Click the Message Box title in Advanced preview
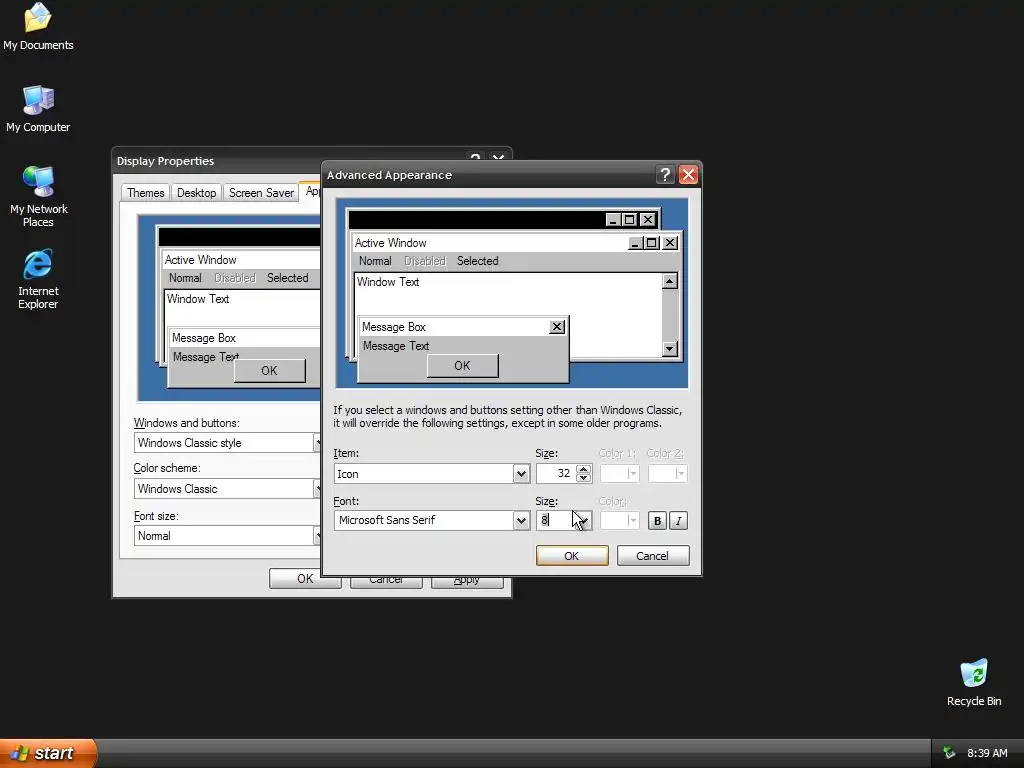Viewport: 1024px width, 768px height. (394, 327)
